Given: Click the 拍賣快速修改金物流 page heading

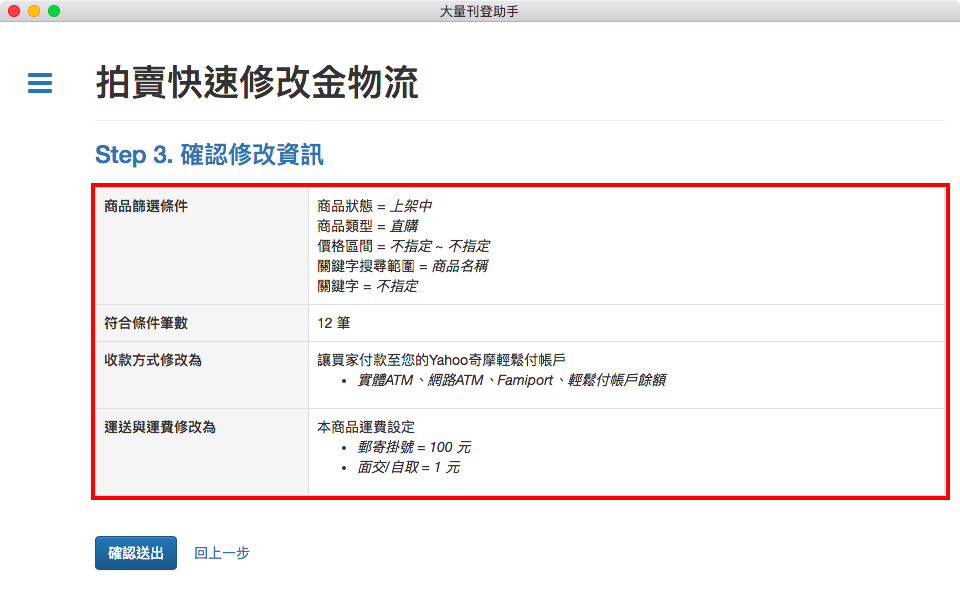Looking at the screenshot, I should pyautogui.click(x=257, y=84).
